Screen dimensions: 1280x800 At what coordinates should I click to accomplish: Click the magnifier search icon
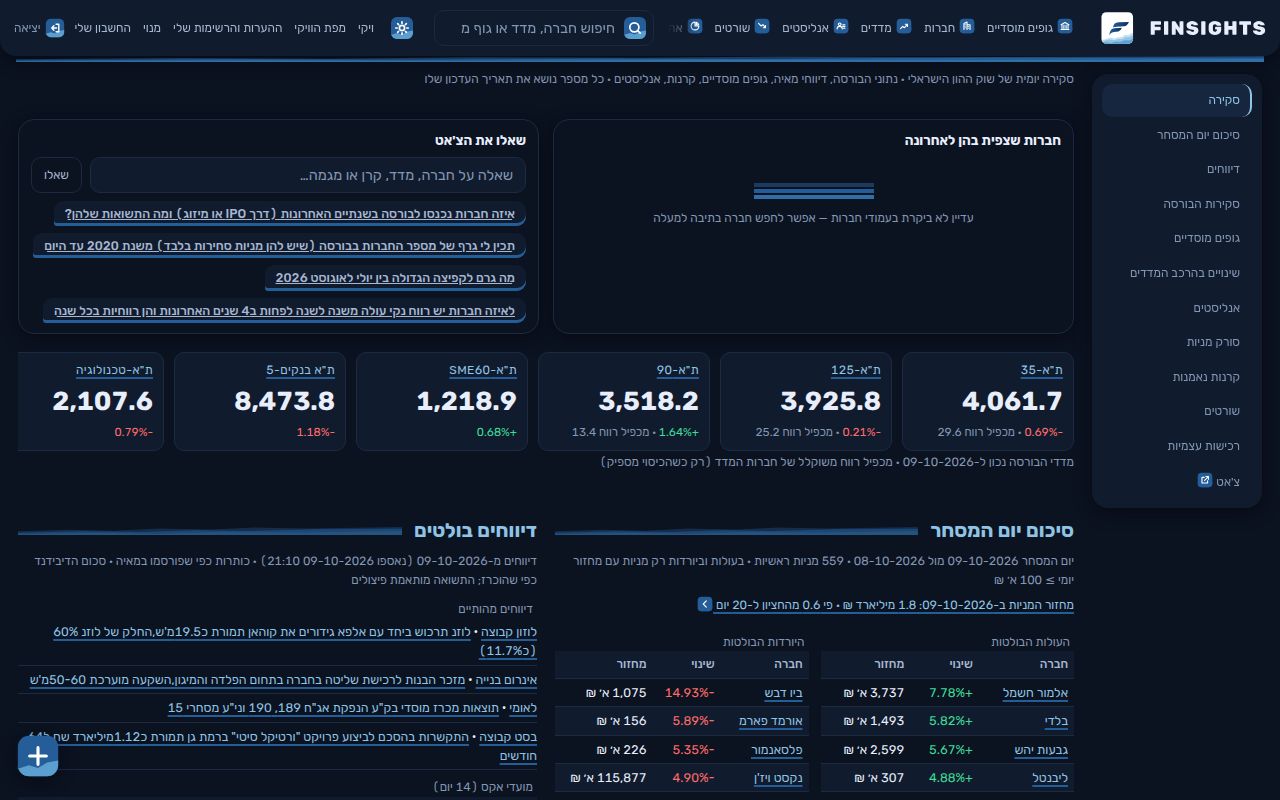coord(635,28)
